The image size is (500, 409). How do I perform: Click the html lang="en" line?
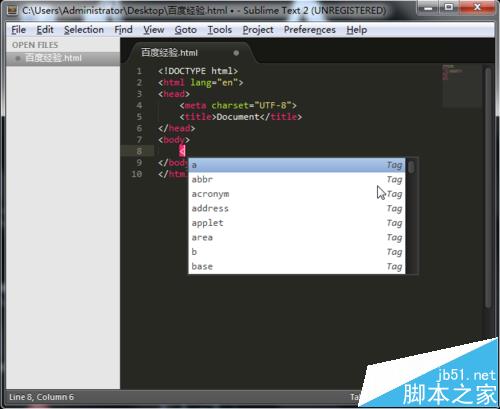[x=201, y=83]
